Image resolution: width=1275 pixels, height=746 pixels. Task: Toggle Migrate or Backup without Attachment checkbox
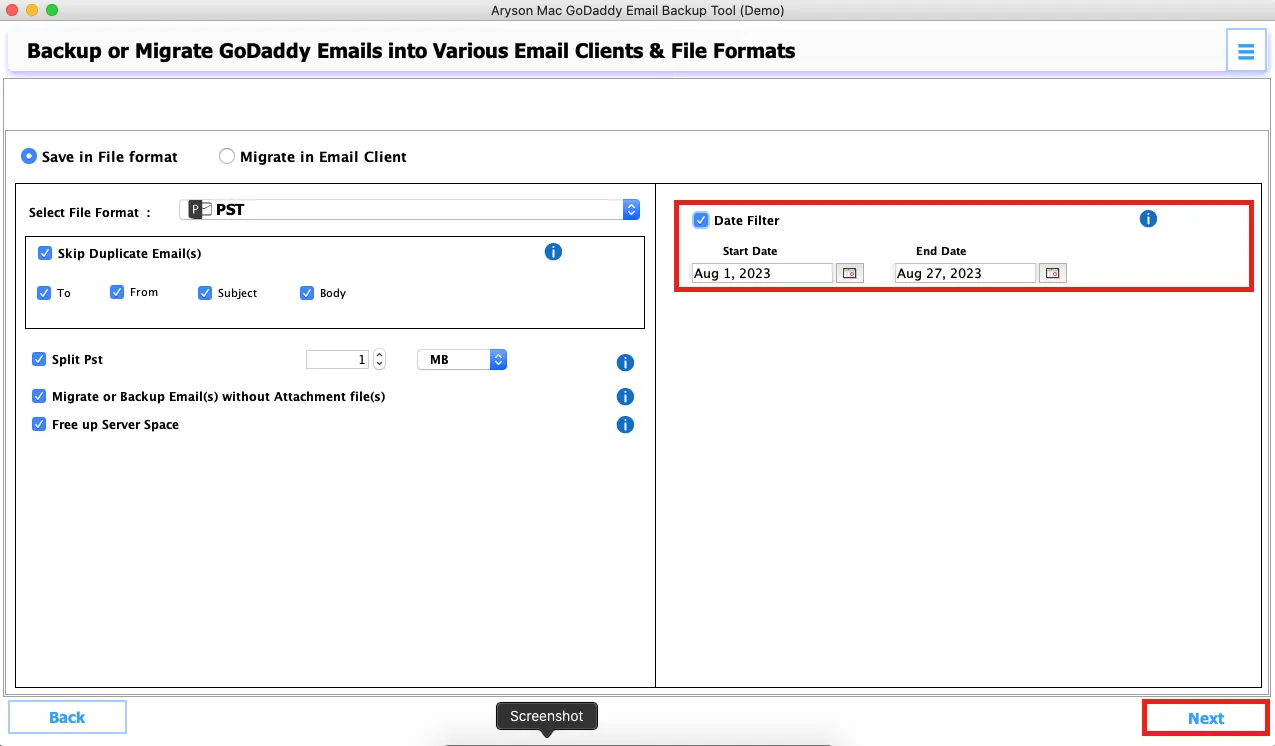[39, 396]
